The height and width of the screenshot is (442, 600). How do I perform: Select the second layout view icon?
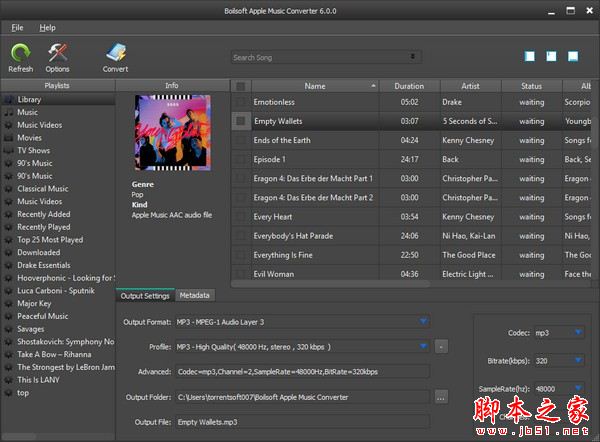coord(551,57)
